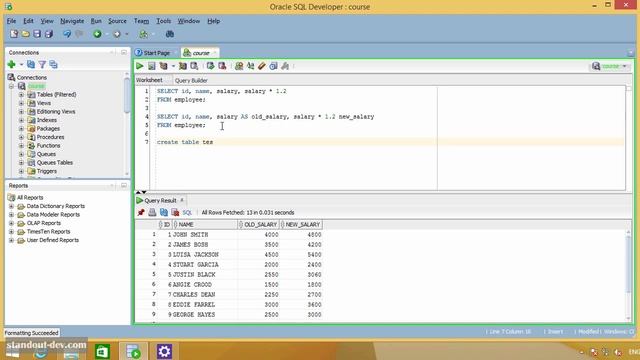Click the Explain Plan icon in the worksheet toolbar
The image size is (640, 360).
(x=164, y=66)
